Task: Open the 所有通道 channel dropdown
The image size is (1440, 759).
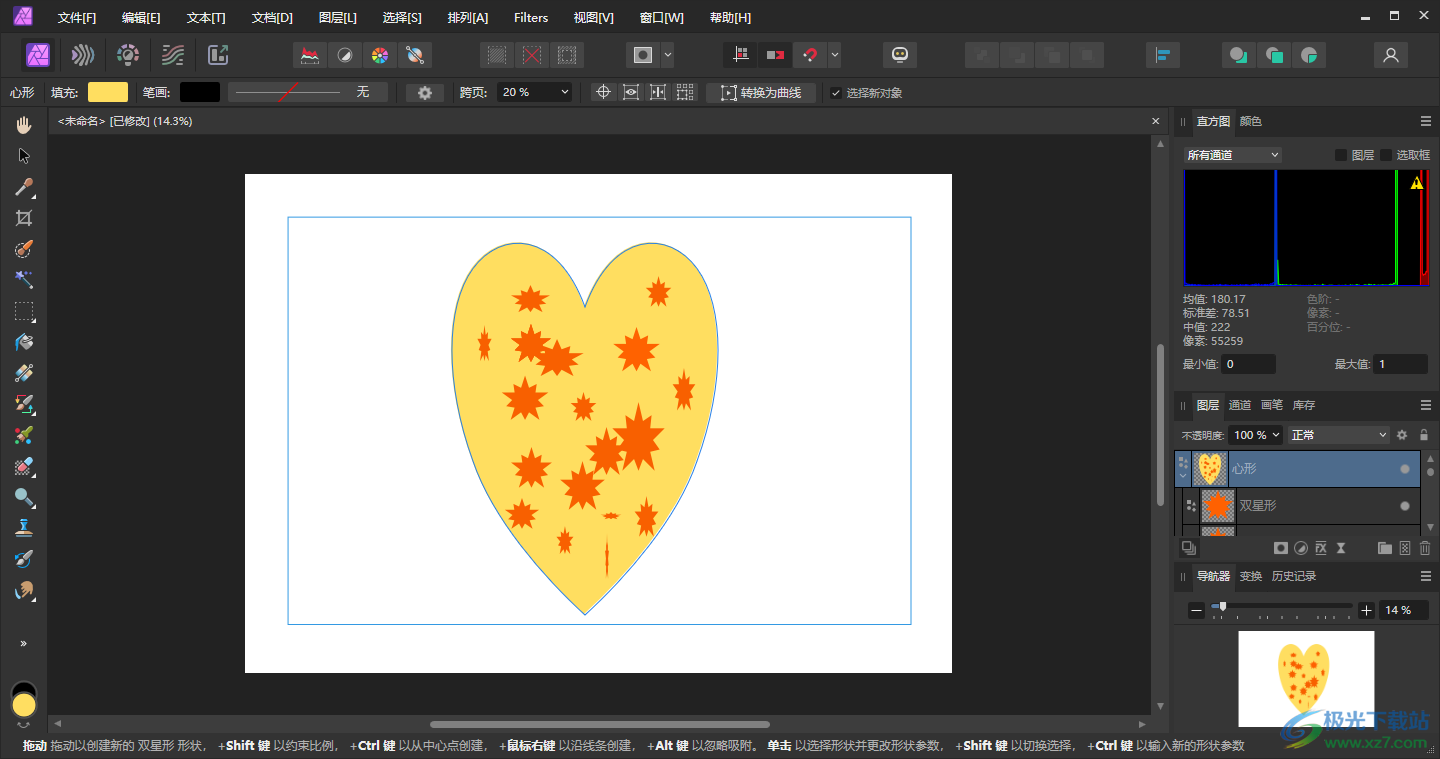Action: click(x=1232, y=155)
